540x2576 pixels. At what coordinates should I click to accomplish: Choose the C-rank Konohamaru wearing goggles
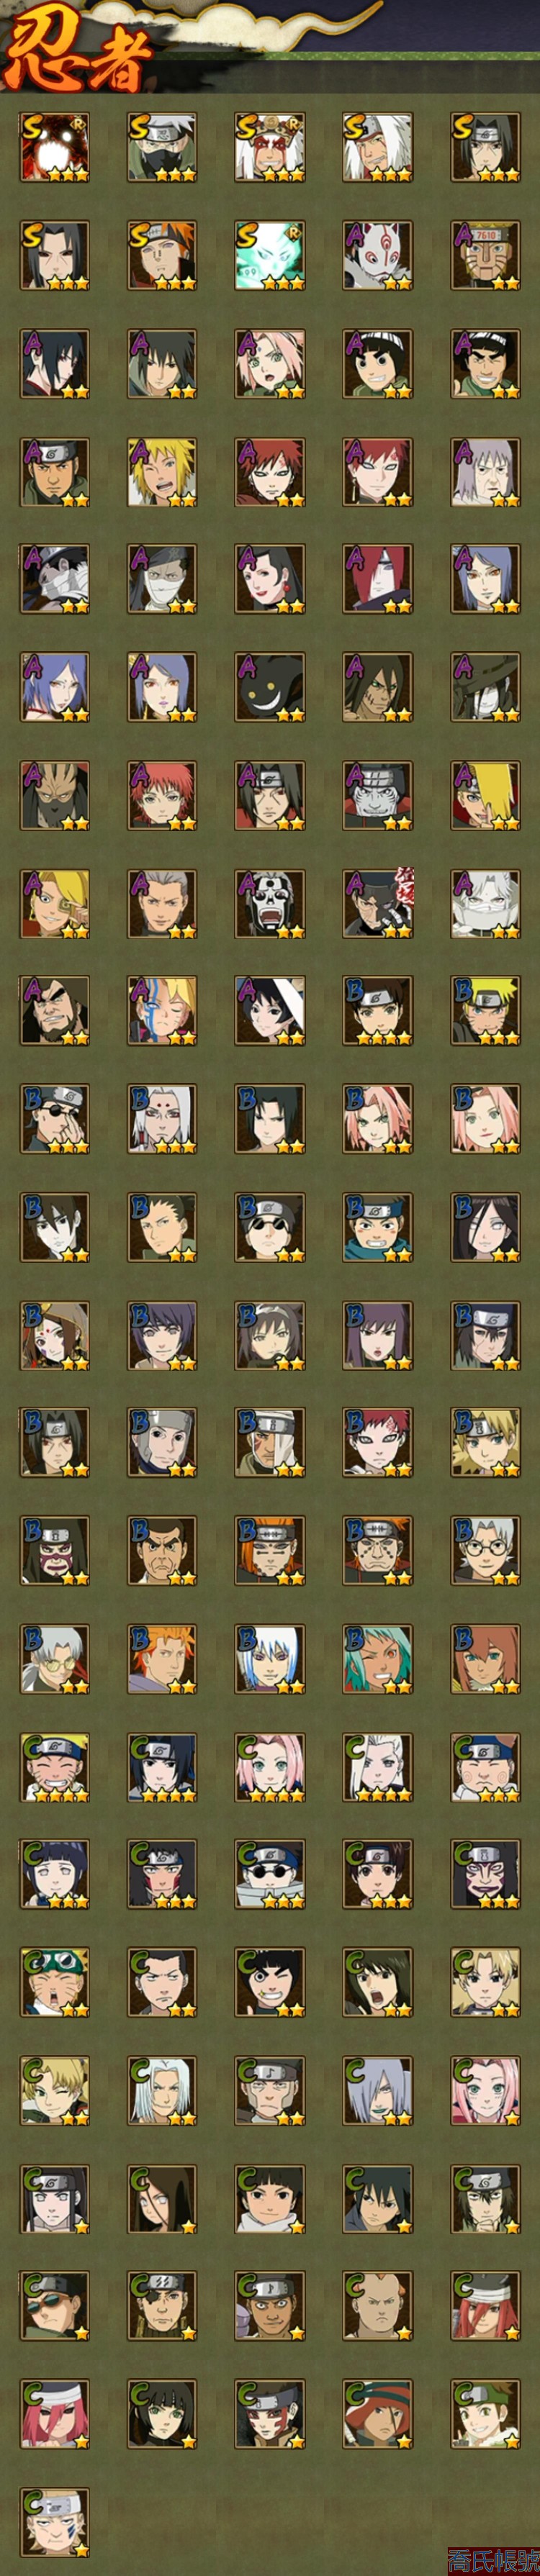coord(55,1982)
